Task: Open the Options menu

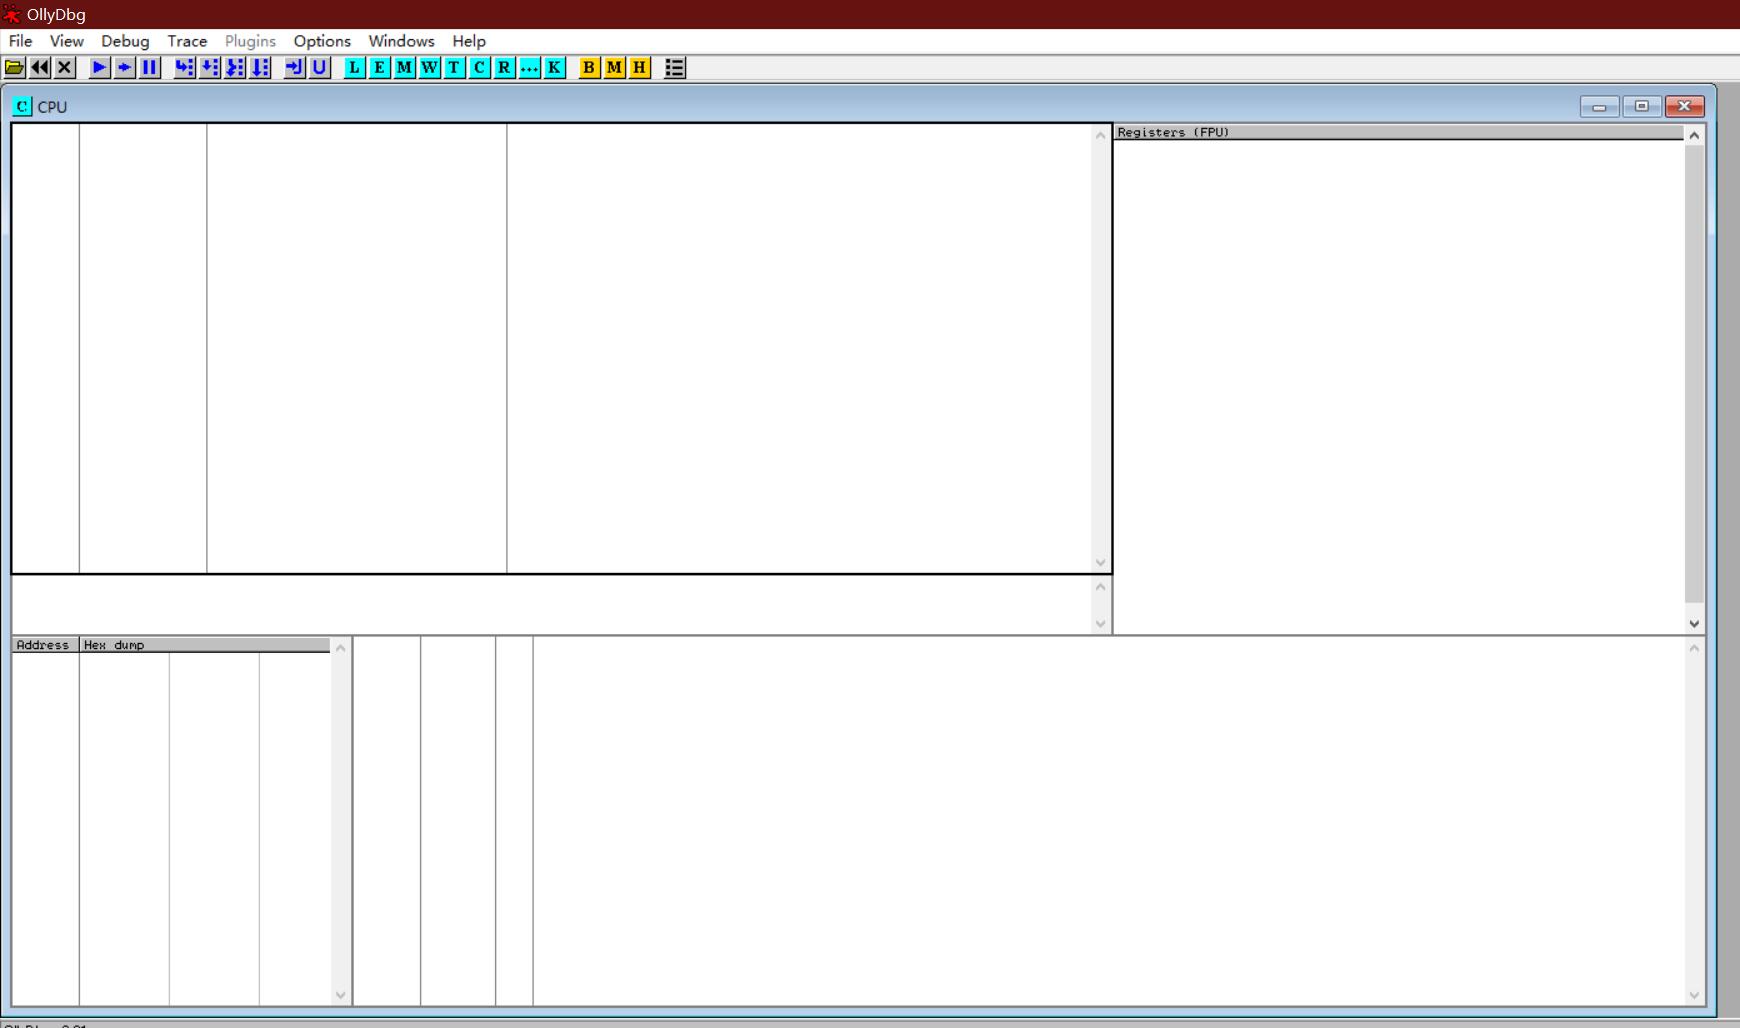Action: click(322, 41)
